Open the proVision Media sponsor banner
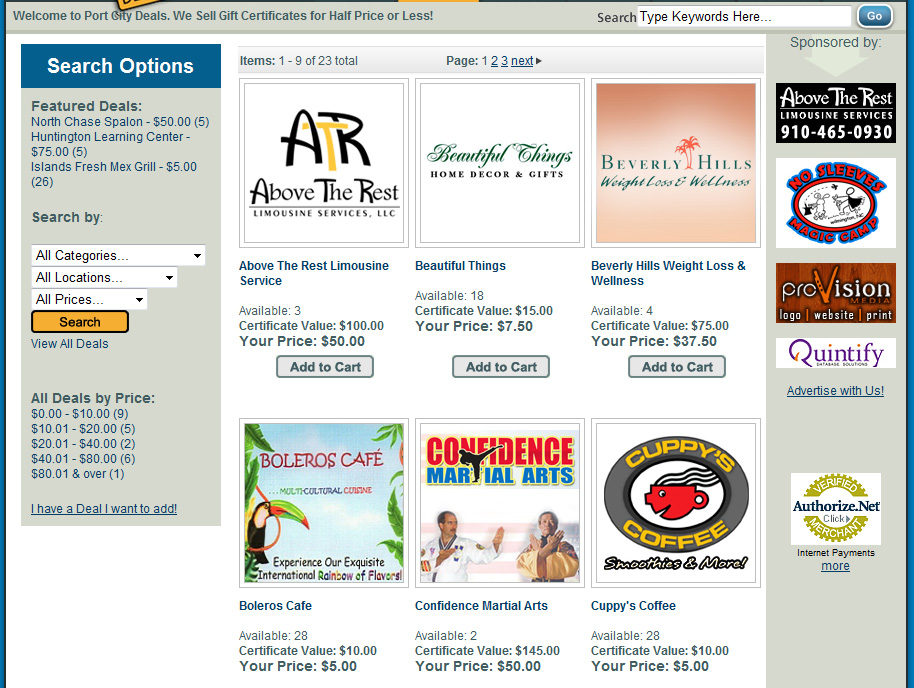 (835, 293)
